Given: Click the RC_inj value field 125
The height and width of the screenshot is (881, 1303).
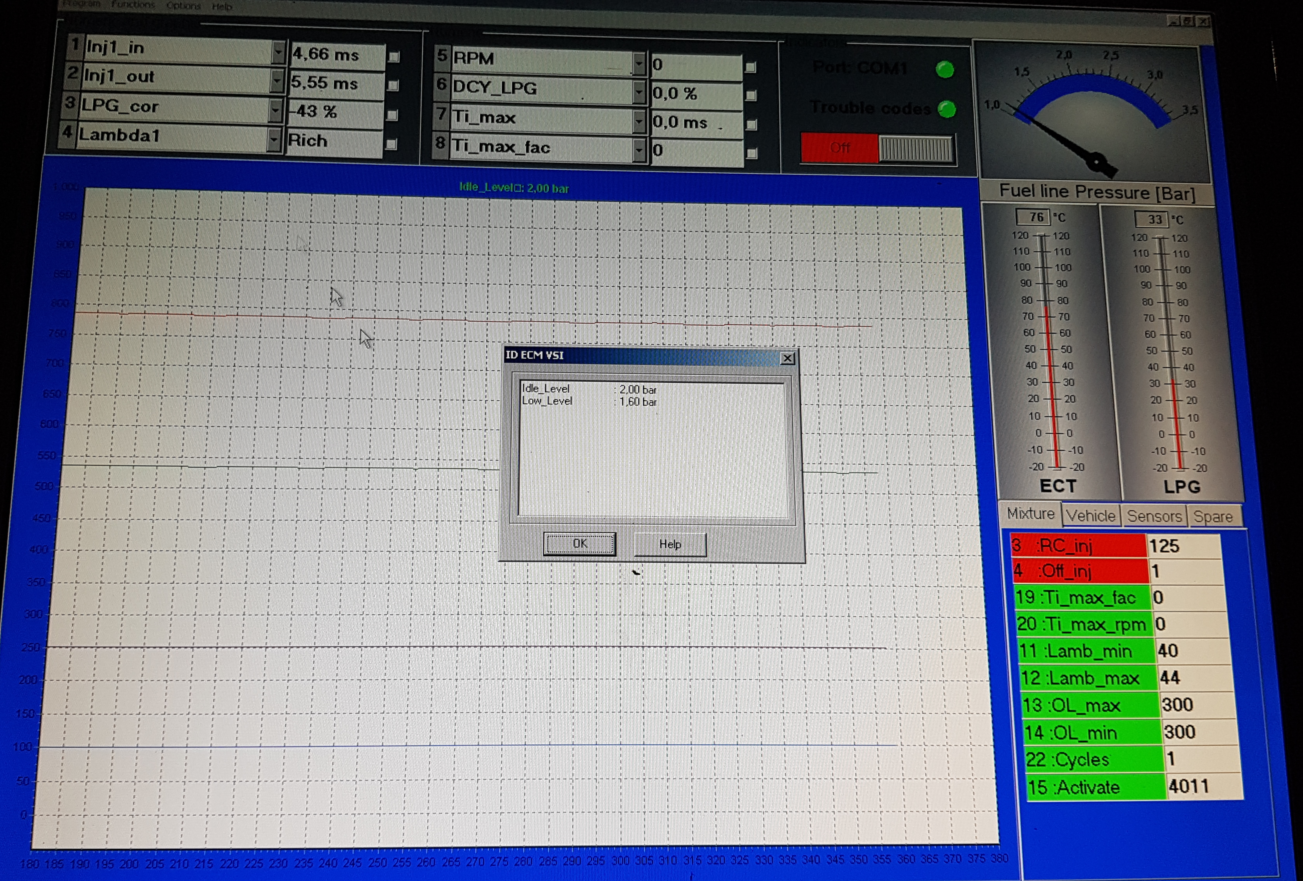Looking at the screenshot, I should [1184, 546].
